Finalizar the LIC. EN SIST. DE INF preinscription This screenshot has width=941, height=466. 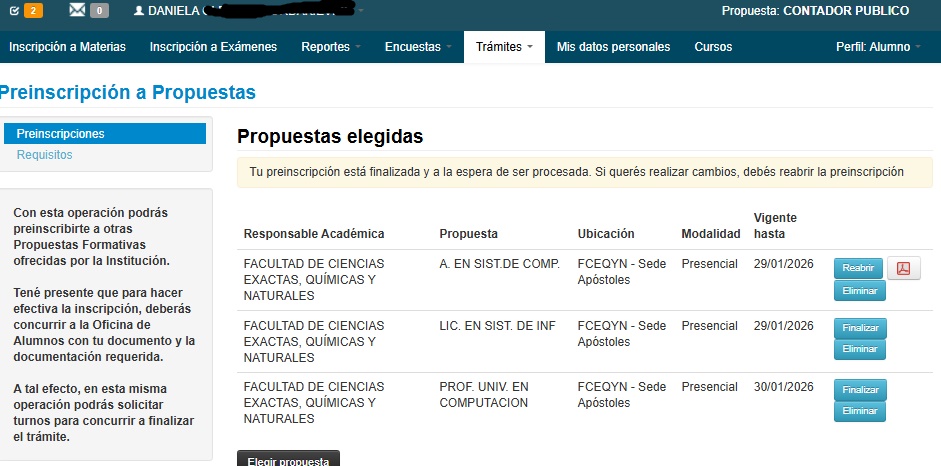coord(860,328)
